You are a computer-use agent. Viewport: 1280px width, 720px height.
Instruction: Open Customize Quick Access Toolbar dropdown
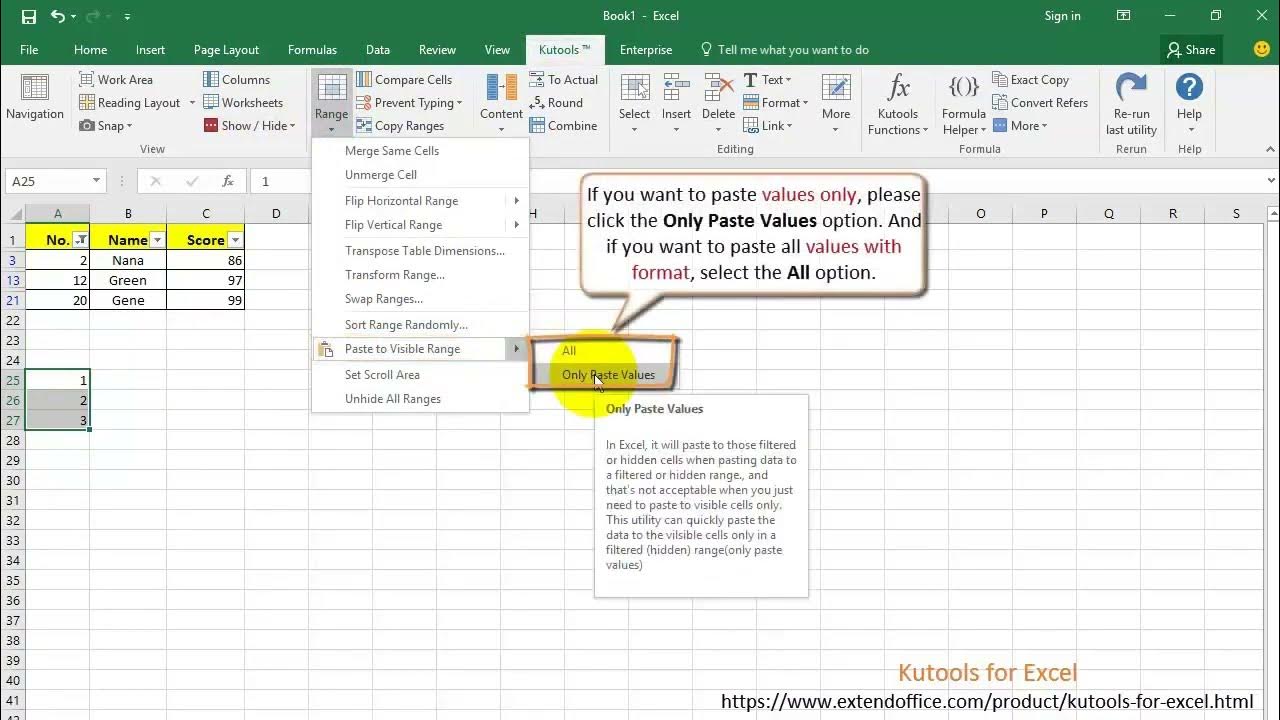[x=127, y=17]
